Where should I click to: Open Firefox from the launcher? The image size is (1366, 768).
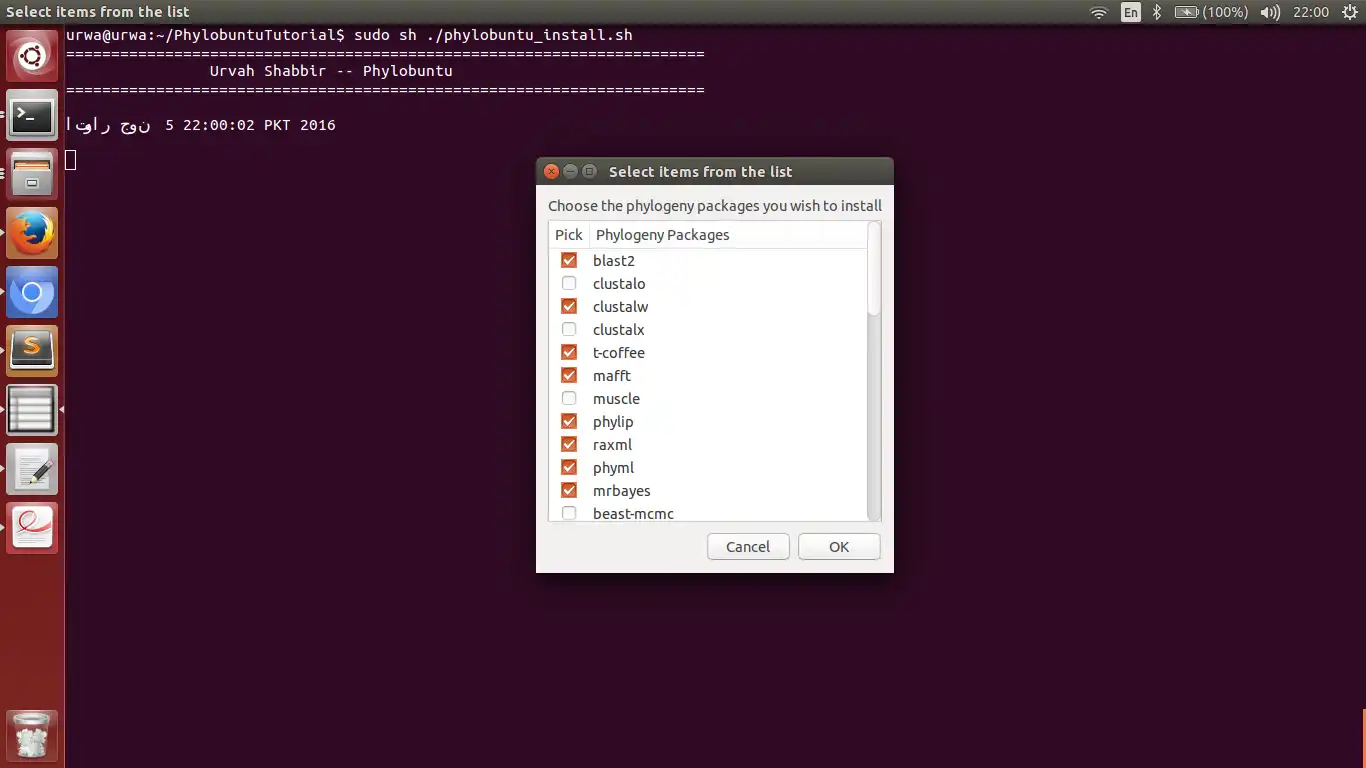coord(32,233)
